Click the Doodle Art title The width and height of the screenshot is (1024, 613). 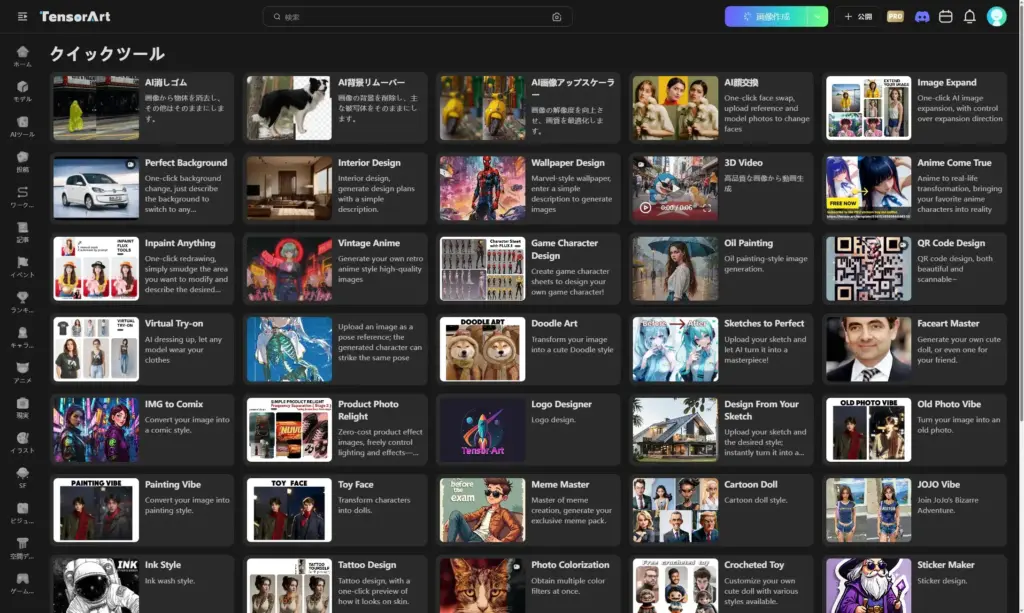click(554, 323)
